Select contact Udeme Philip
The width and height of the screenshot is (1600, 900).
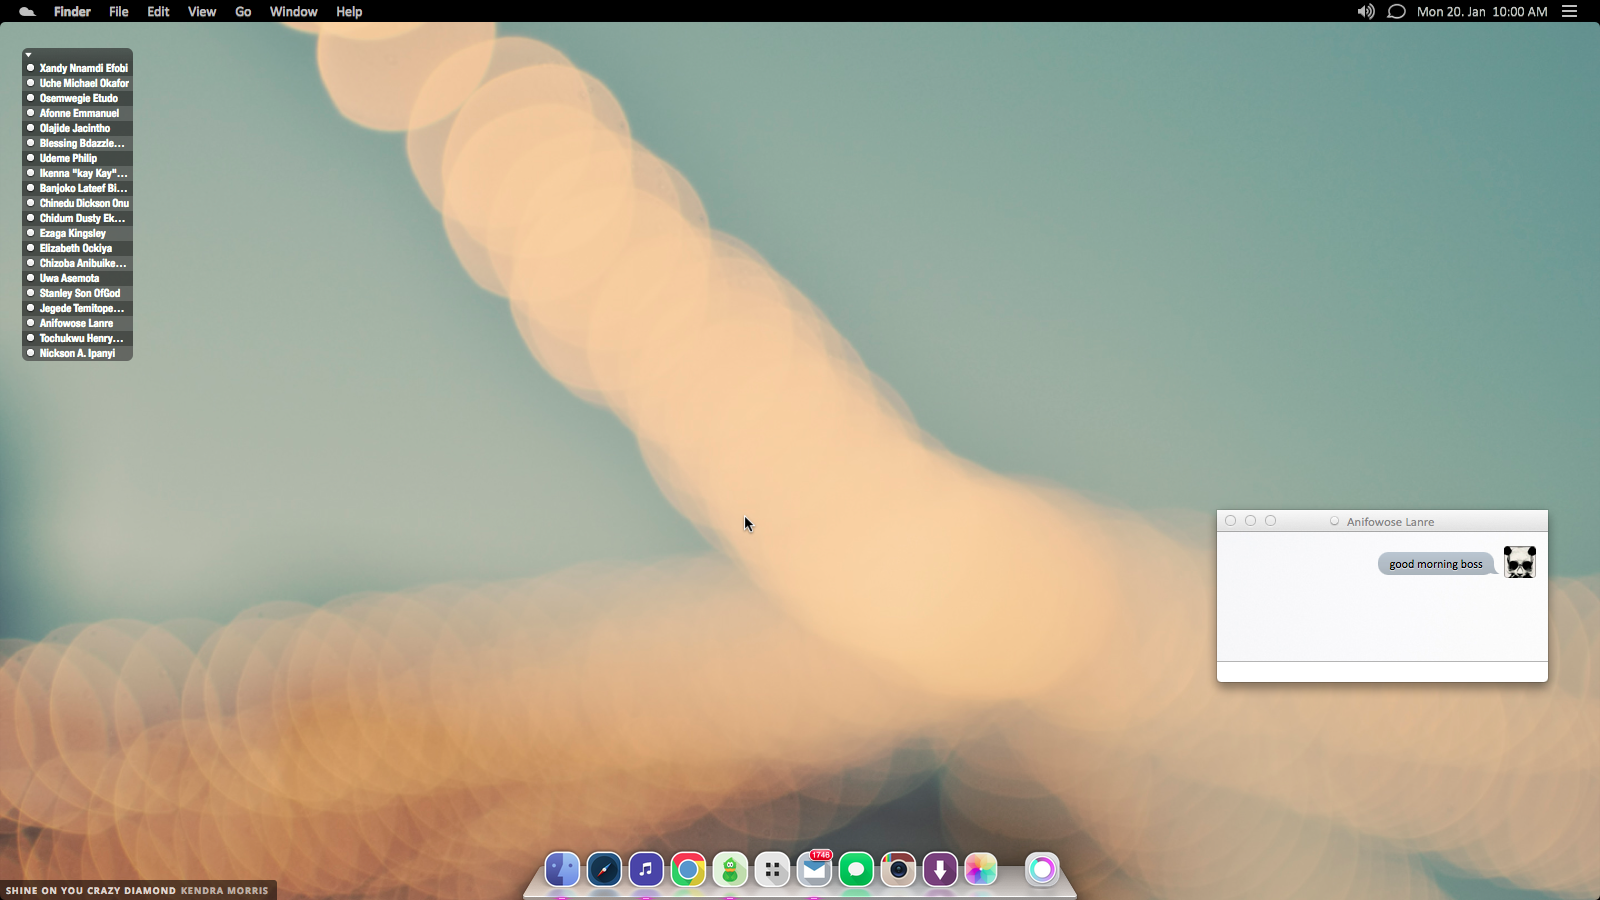point(78,158)
